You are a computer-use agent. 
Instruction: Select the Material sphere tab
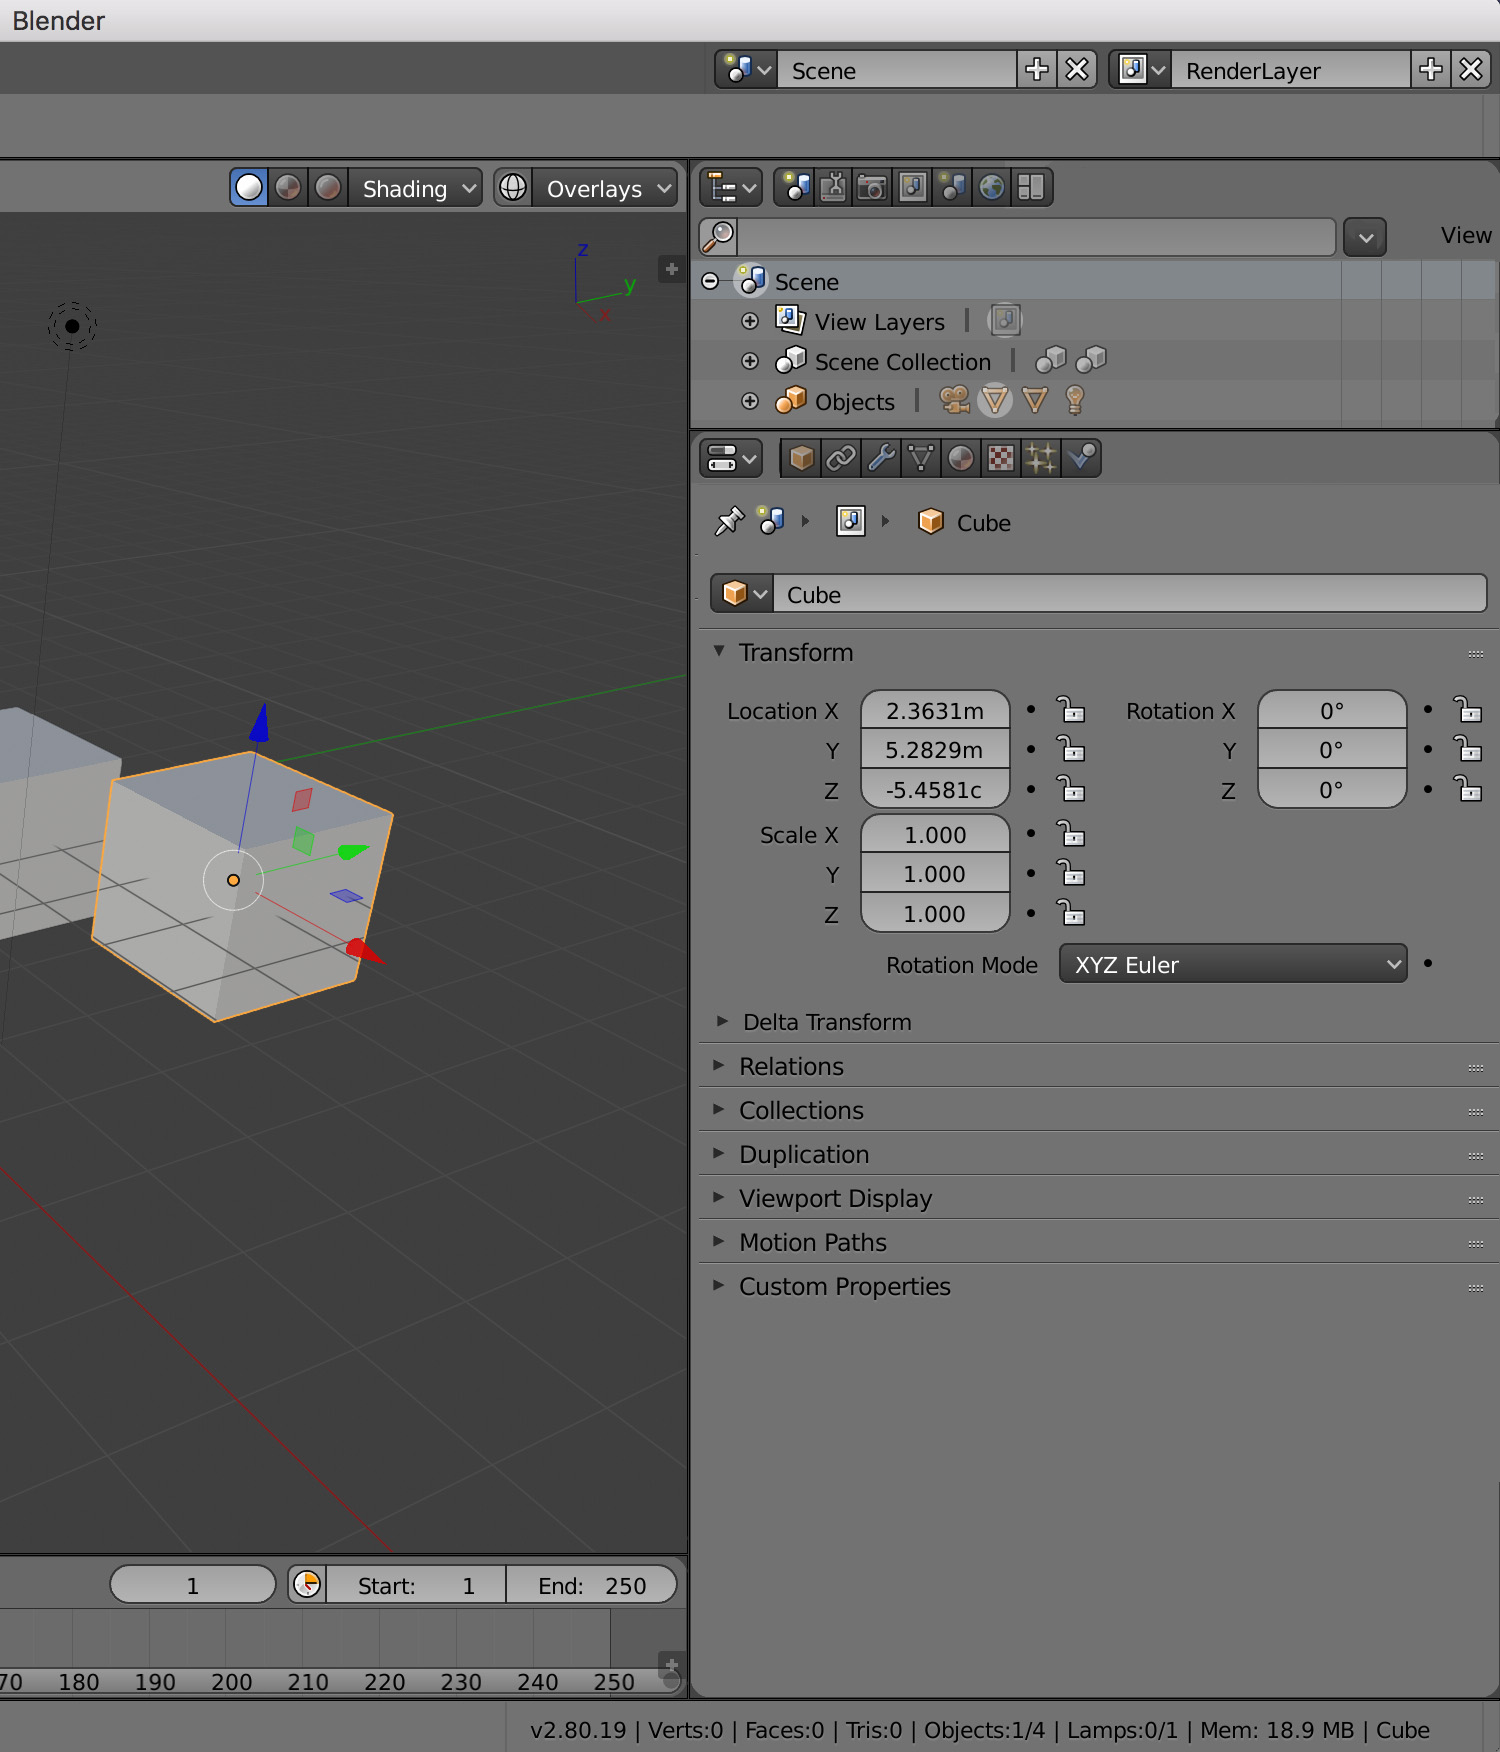tap(961, 458)
